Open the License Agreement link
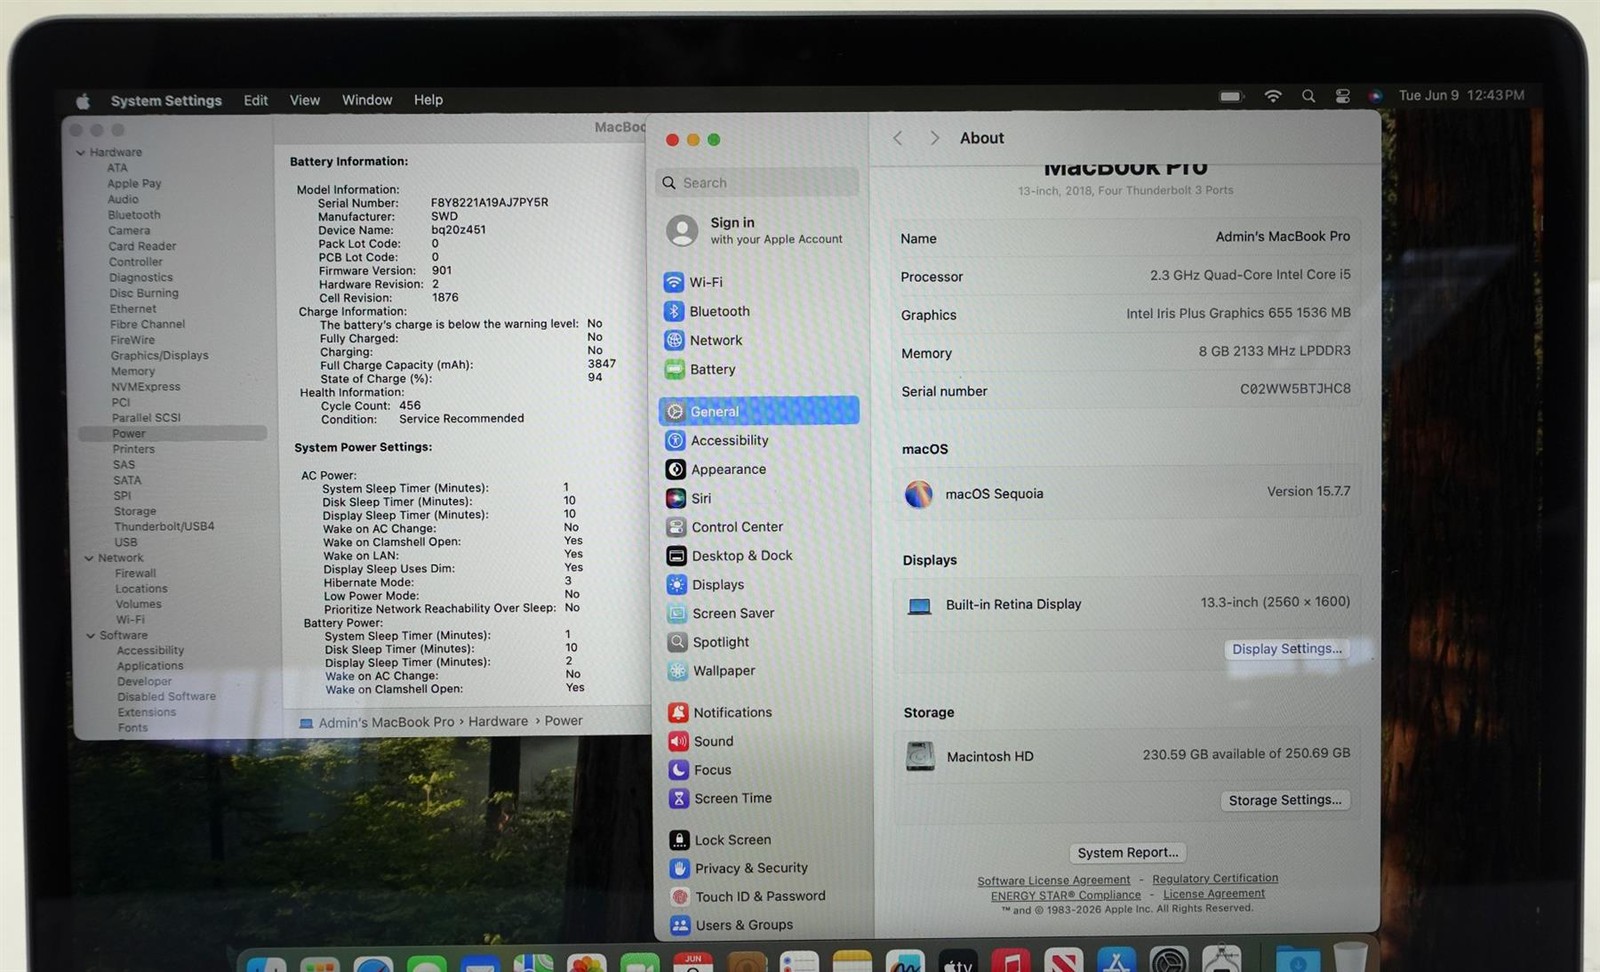 pyautogui.click(x=1214, y=894)
